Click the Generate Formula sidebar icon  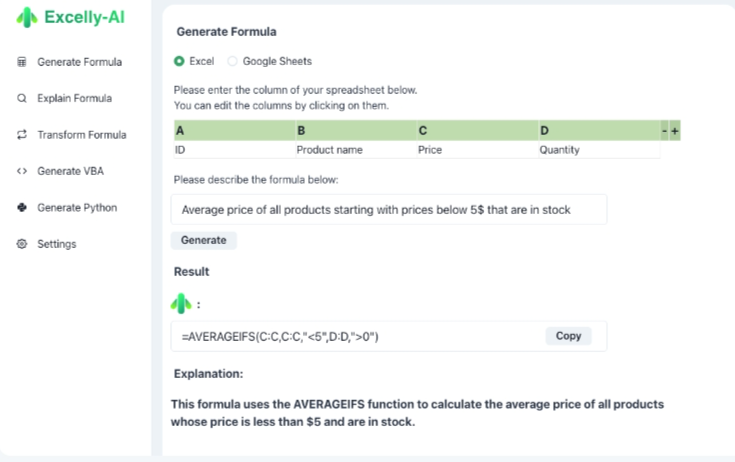pyautogui.click(x=21, y=62)
